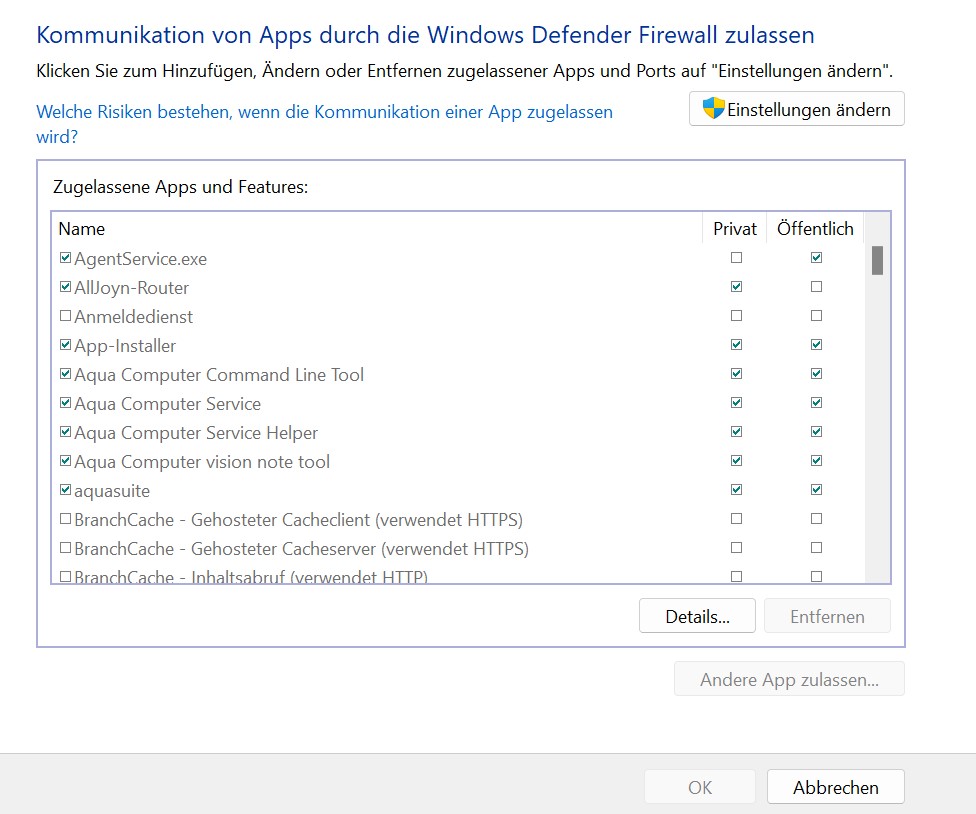The width and height of the screenshot is (976, 814).
Task: Enable BranchCache Gehosteter Cacheclient checkbox
Action: coord(66,520)
